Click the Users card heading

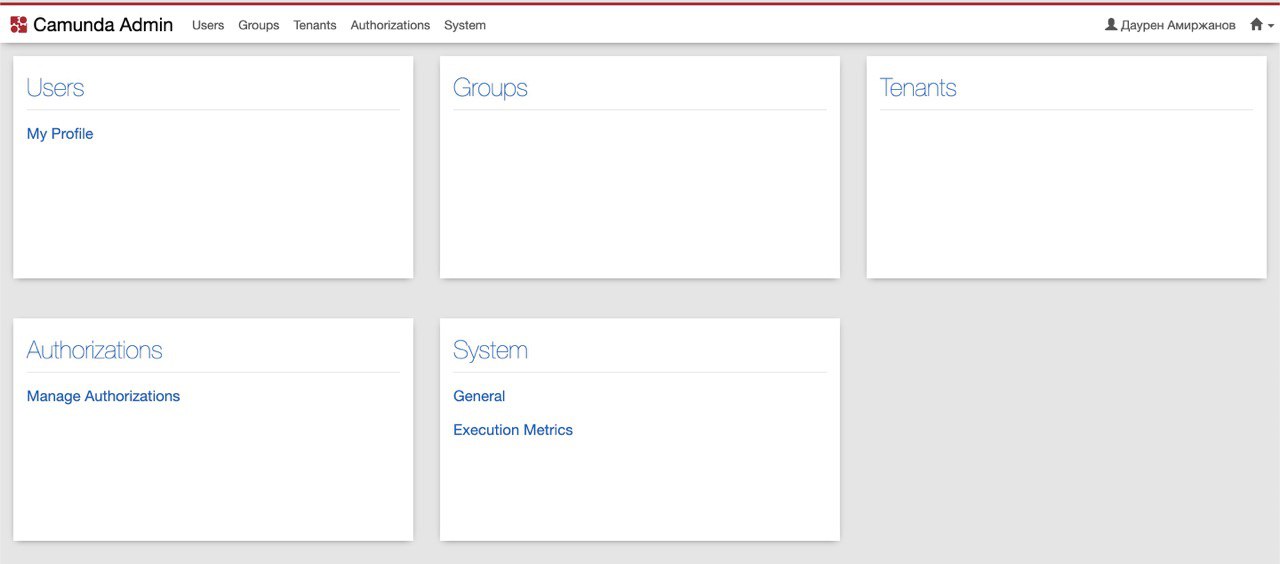tap(55, 88)
